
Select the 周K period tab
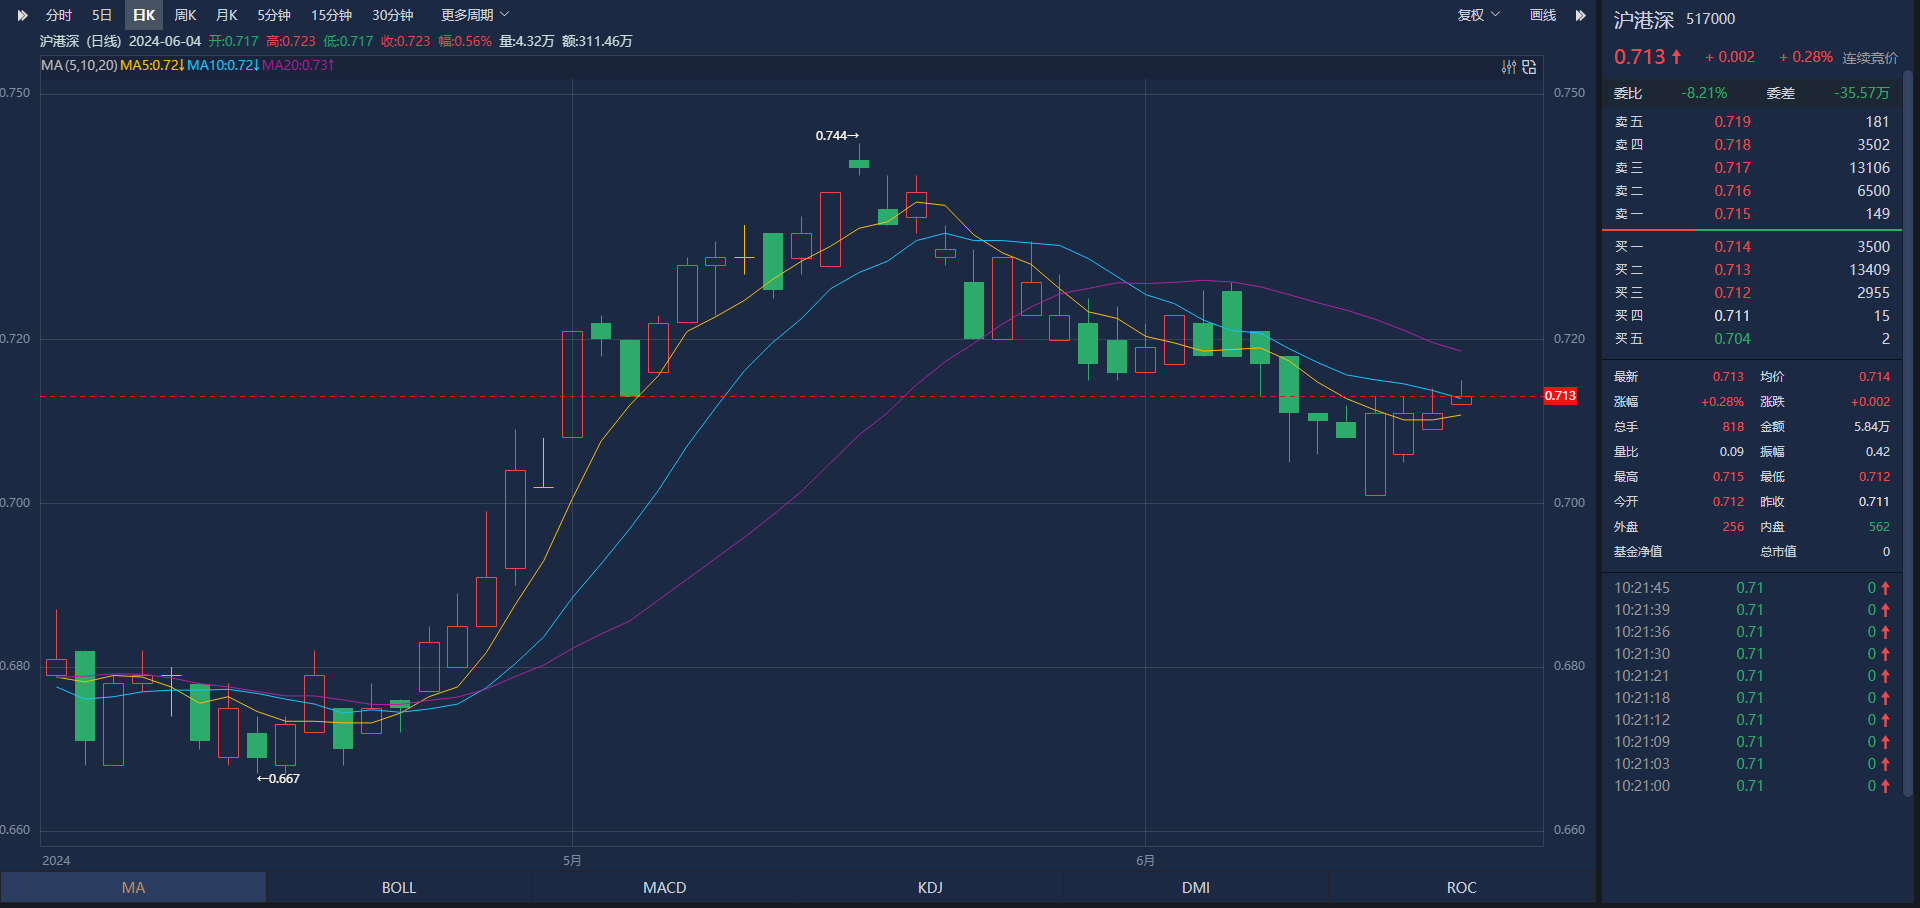(x=185, y=15)
